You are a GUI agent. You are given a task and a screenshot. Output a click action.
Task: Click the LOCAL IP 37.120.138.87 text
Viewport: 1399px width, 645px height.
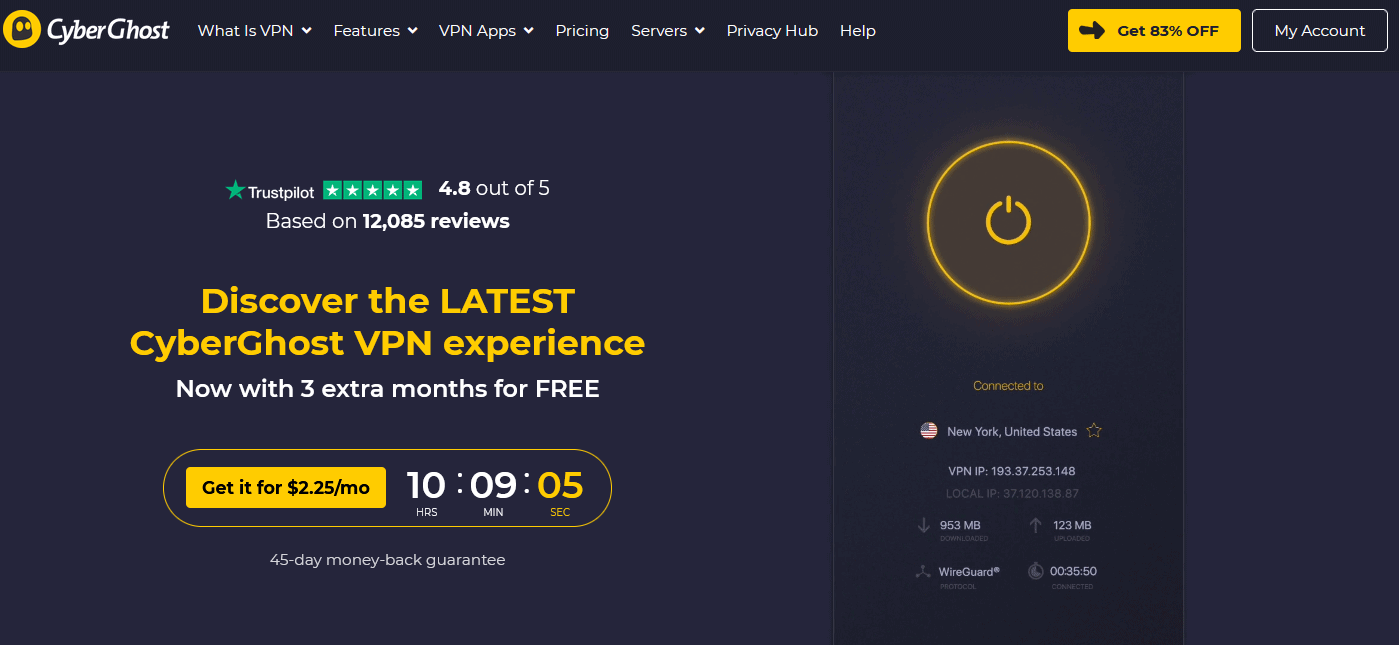click(x=1012, y=493)
